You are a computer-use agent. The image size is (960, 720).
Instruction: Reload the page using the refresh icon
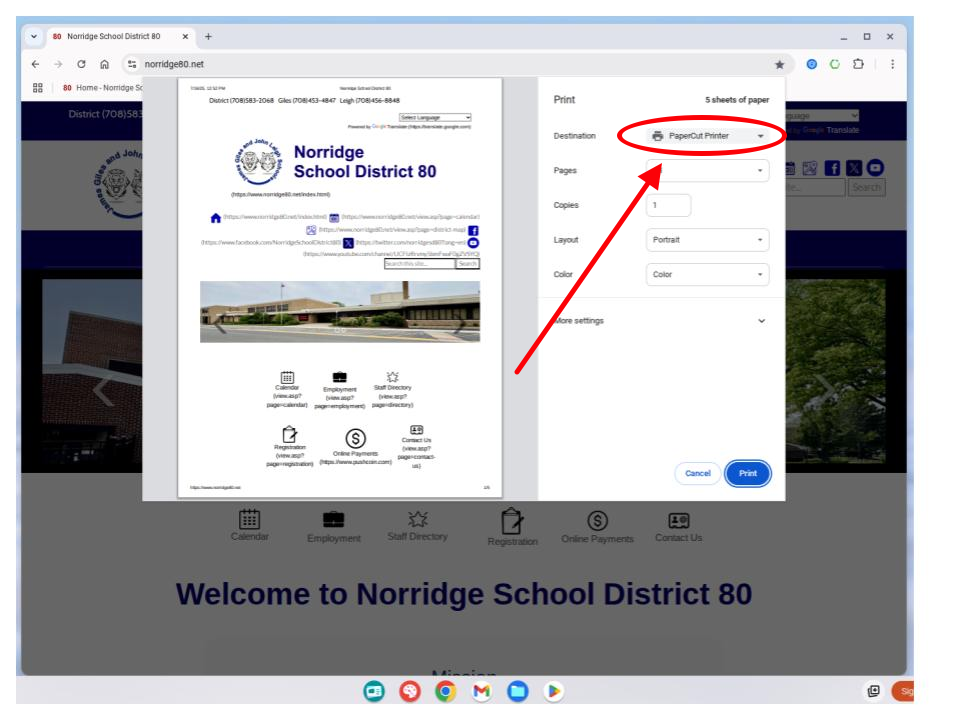coord(82,64)
